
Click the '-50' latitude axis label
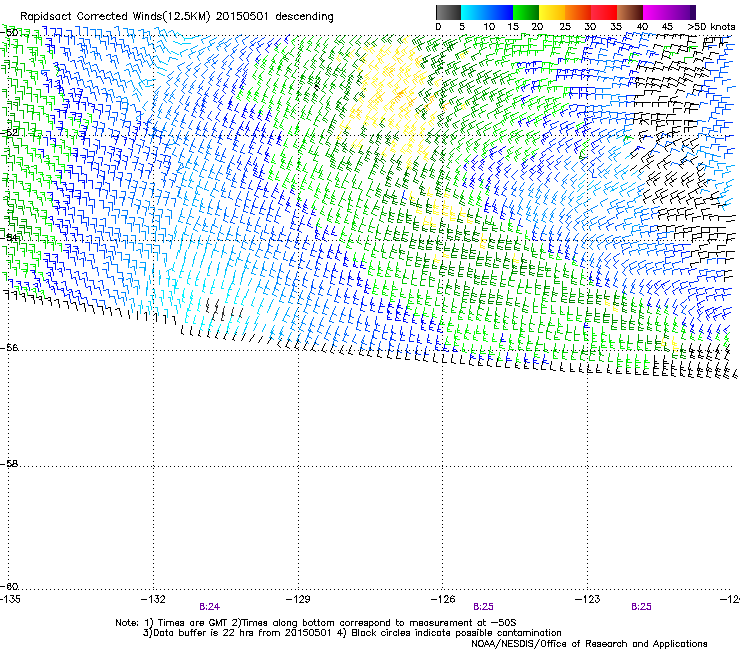[9, 33]
